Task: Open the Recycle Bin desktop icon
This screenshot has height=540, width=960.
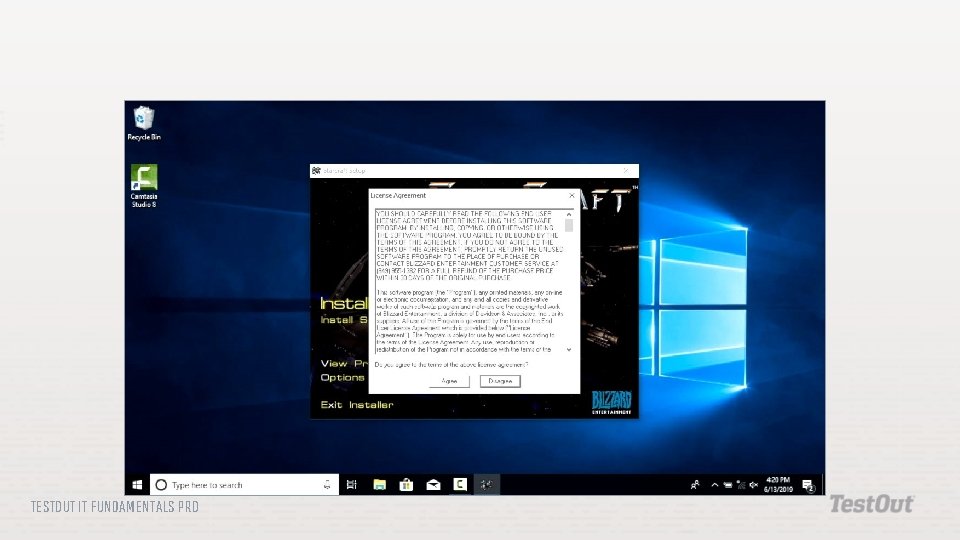Action: pyautogui.click(x=144, y=123)
